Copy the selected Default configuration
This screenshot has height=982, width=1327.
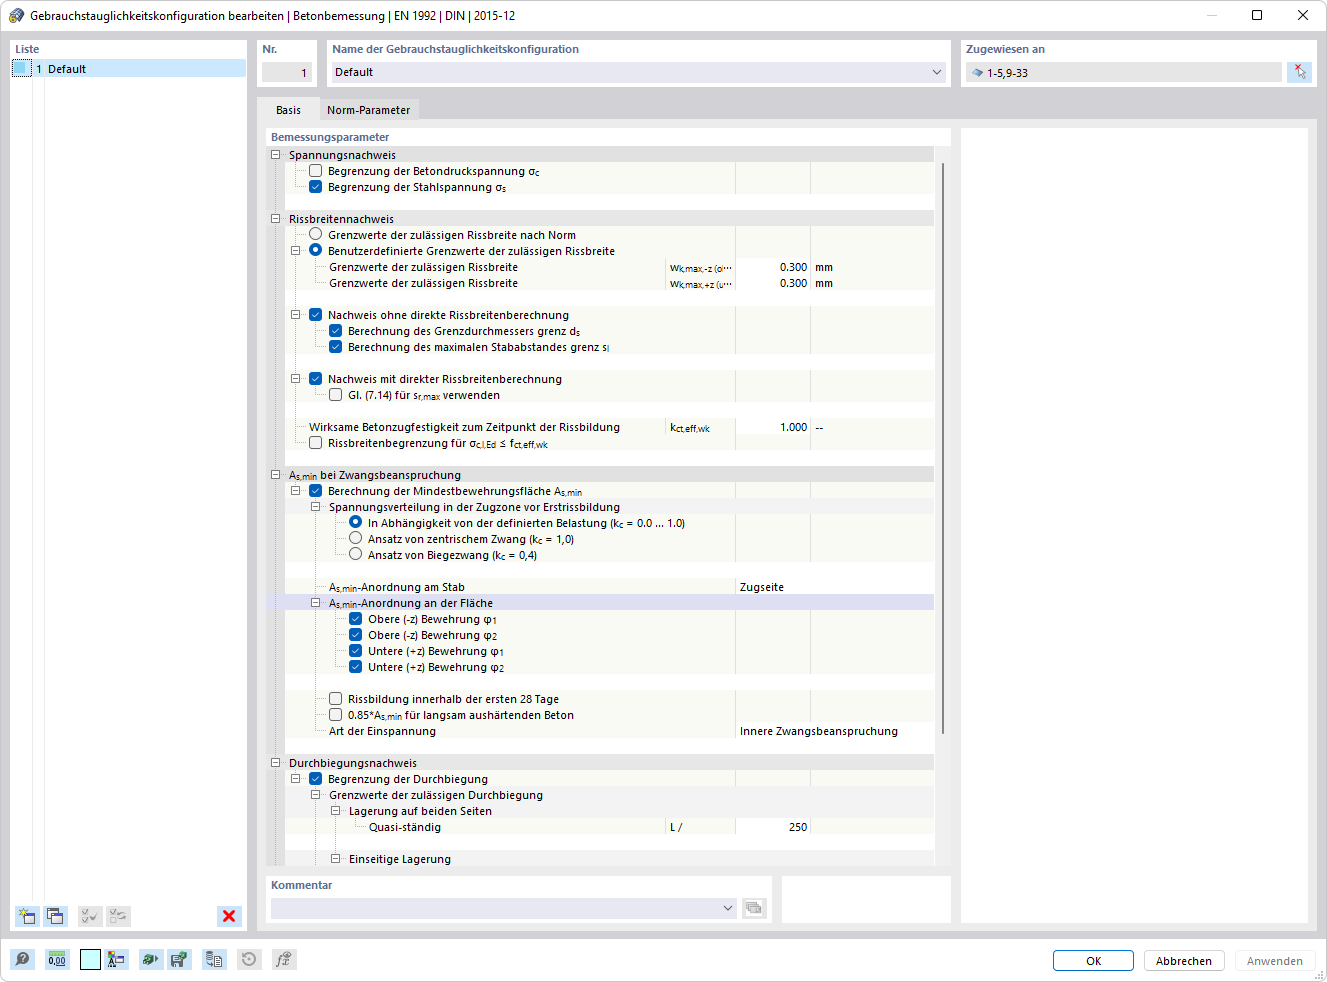point(56,916)
